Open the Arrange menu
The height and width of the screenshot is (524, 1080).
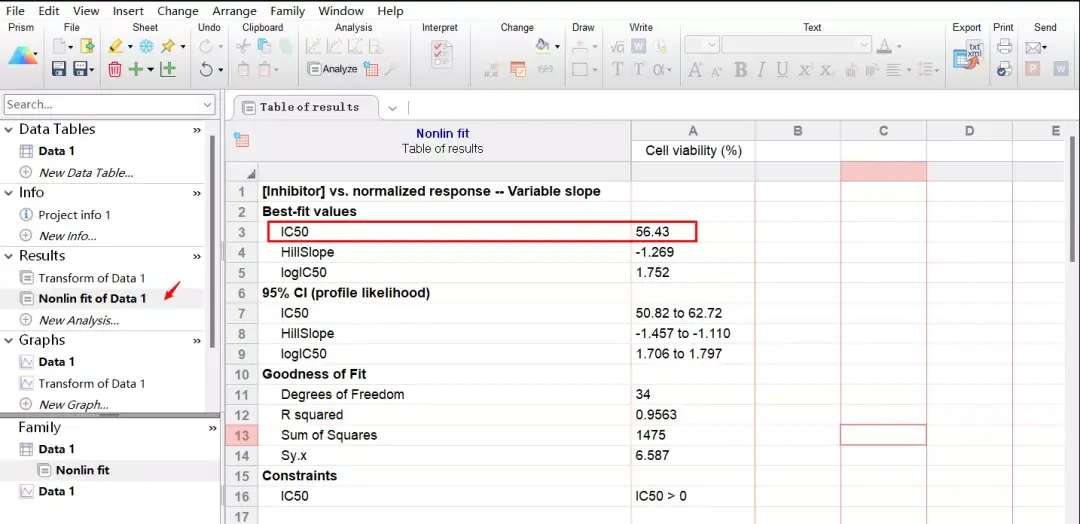(236, 11)
